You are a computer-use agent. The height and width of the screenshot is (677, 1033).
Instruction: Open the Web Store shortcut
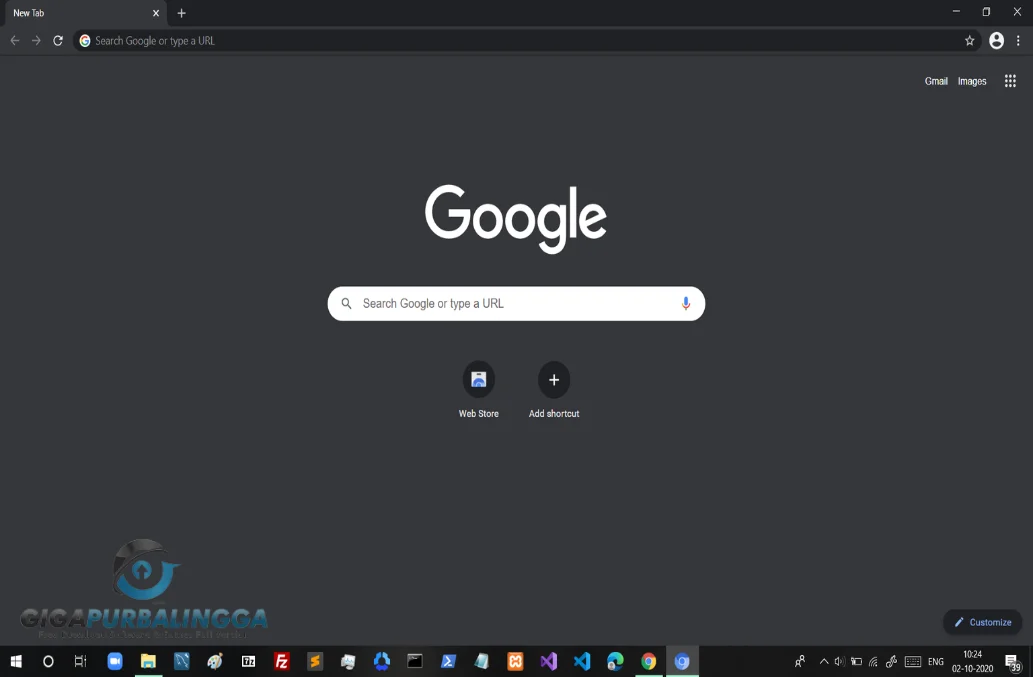[x=478, y=380]
